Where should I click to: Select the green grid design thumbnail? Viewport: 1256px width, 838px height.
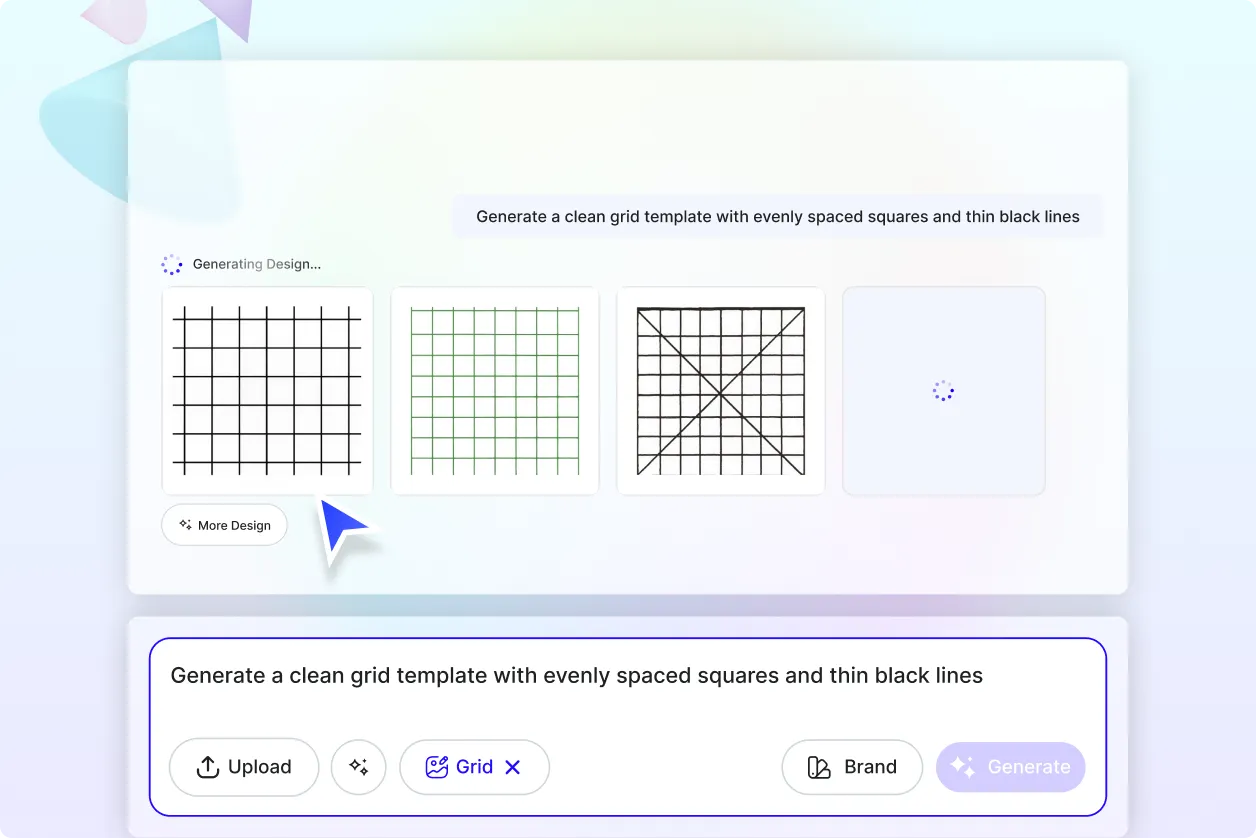point(494,390)
